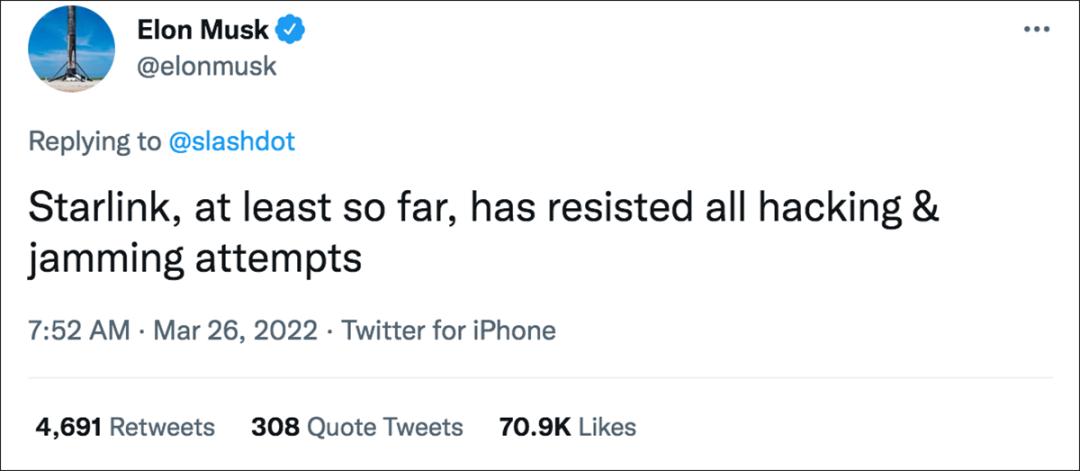Open the three-dot more options menu
1080x471 pixels.
point(1036,29)
